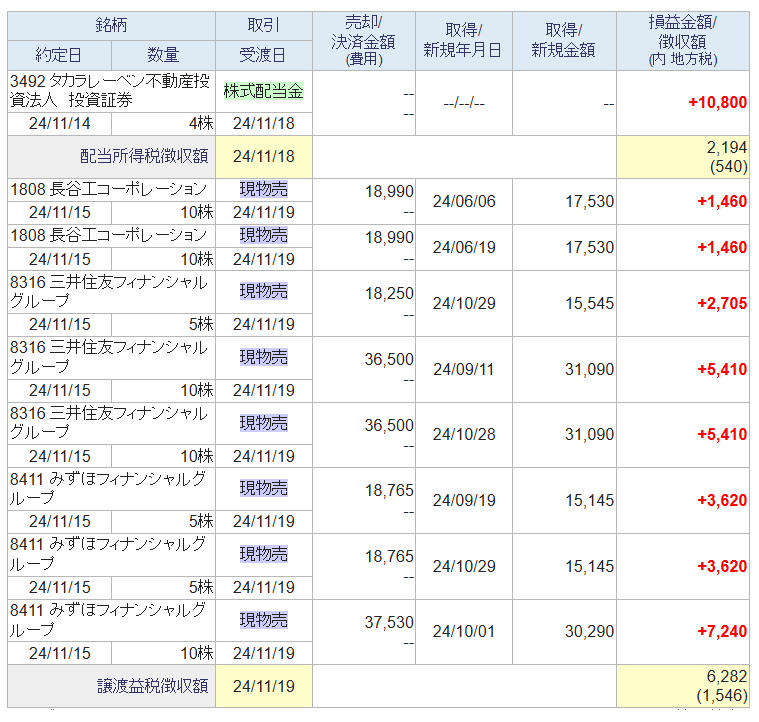The height and width of the screenshot is (722, 759).
Task: Click the +2,705 profit value
Action: click(722, 303)
